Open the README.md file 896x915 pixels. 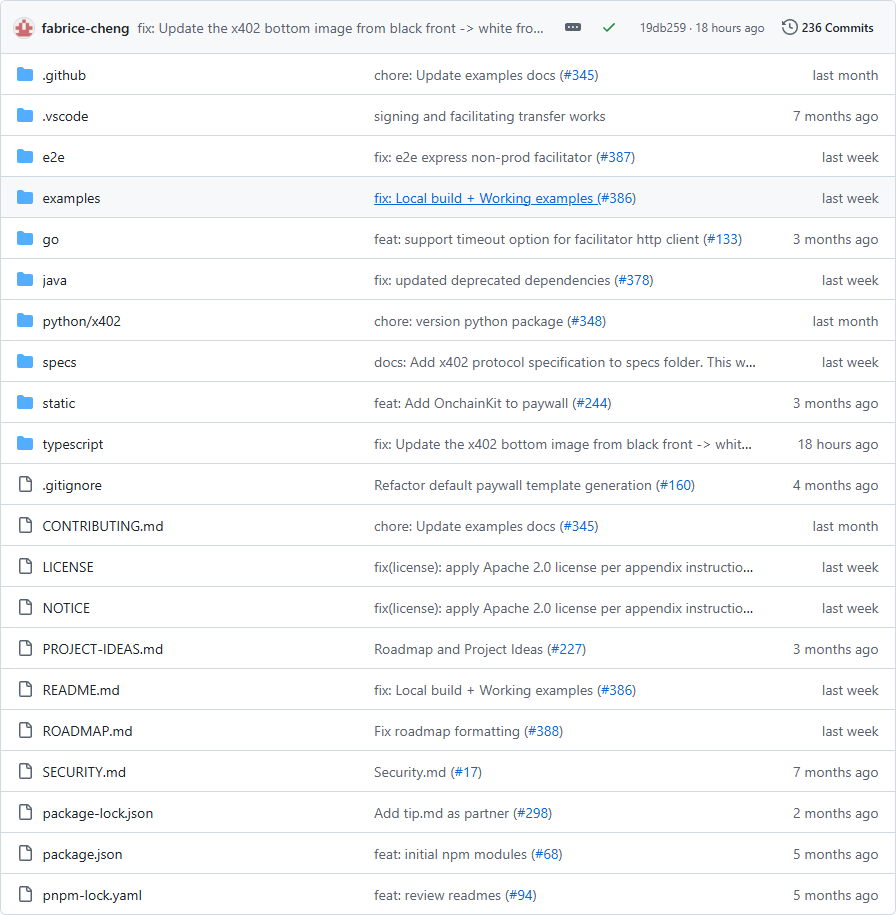click(80, 690)
